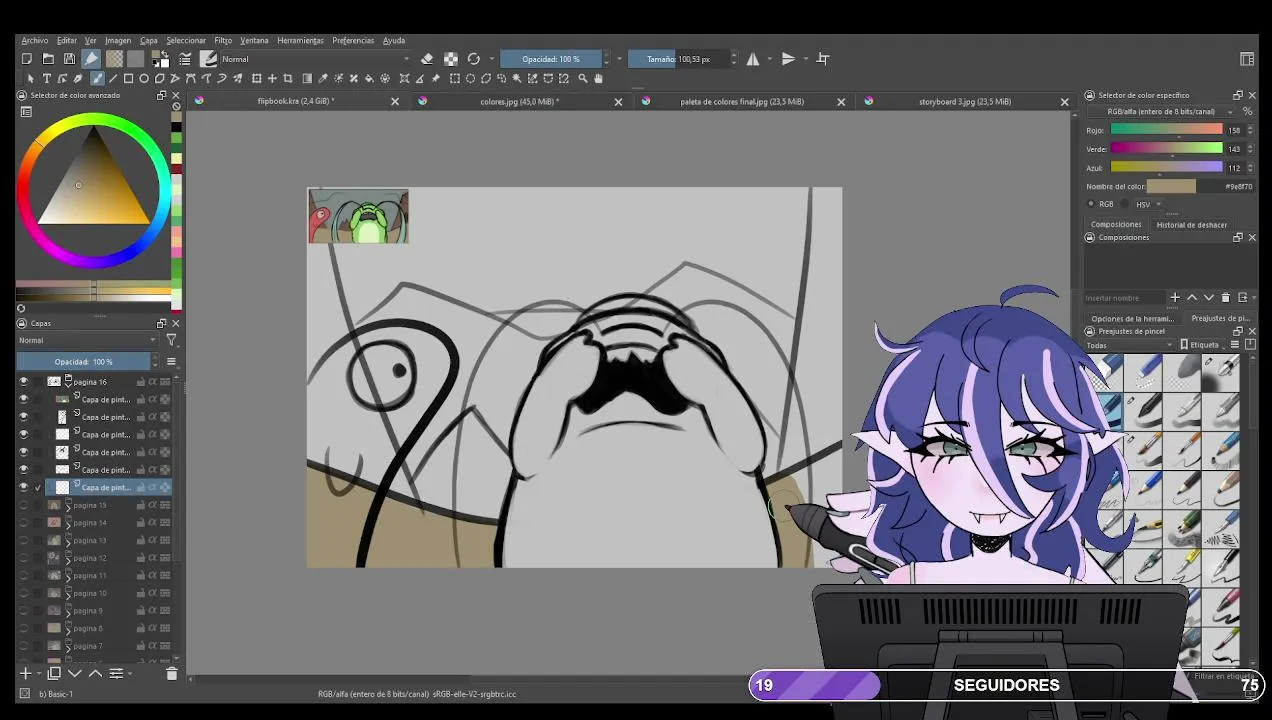Switch to storyboard 3.jpg document tab
The height and width of the screenshot is (720, 1272).
pyautogui.click(x=965, y=101)
